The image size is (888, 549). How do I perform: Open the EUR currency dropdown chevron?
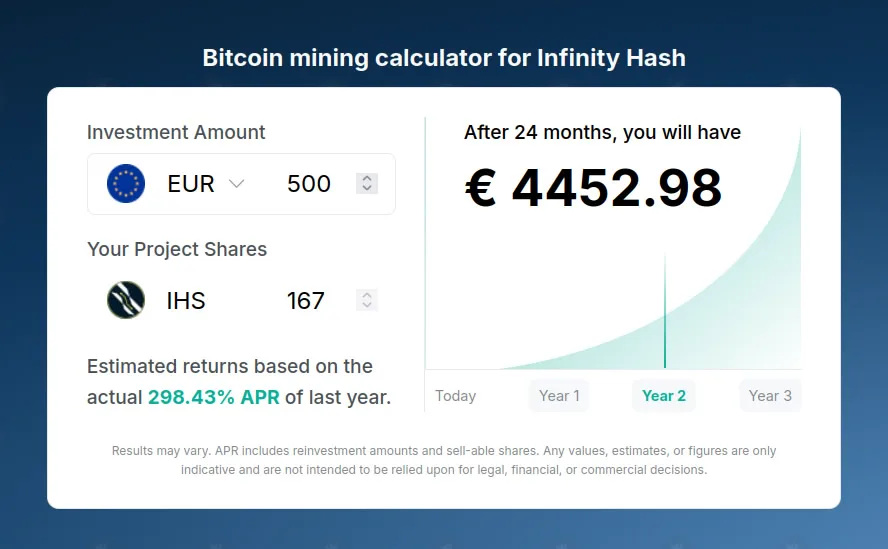236,184
